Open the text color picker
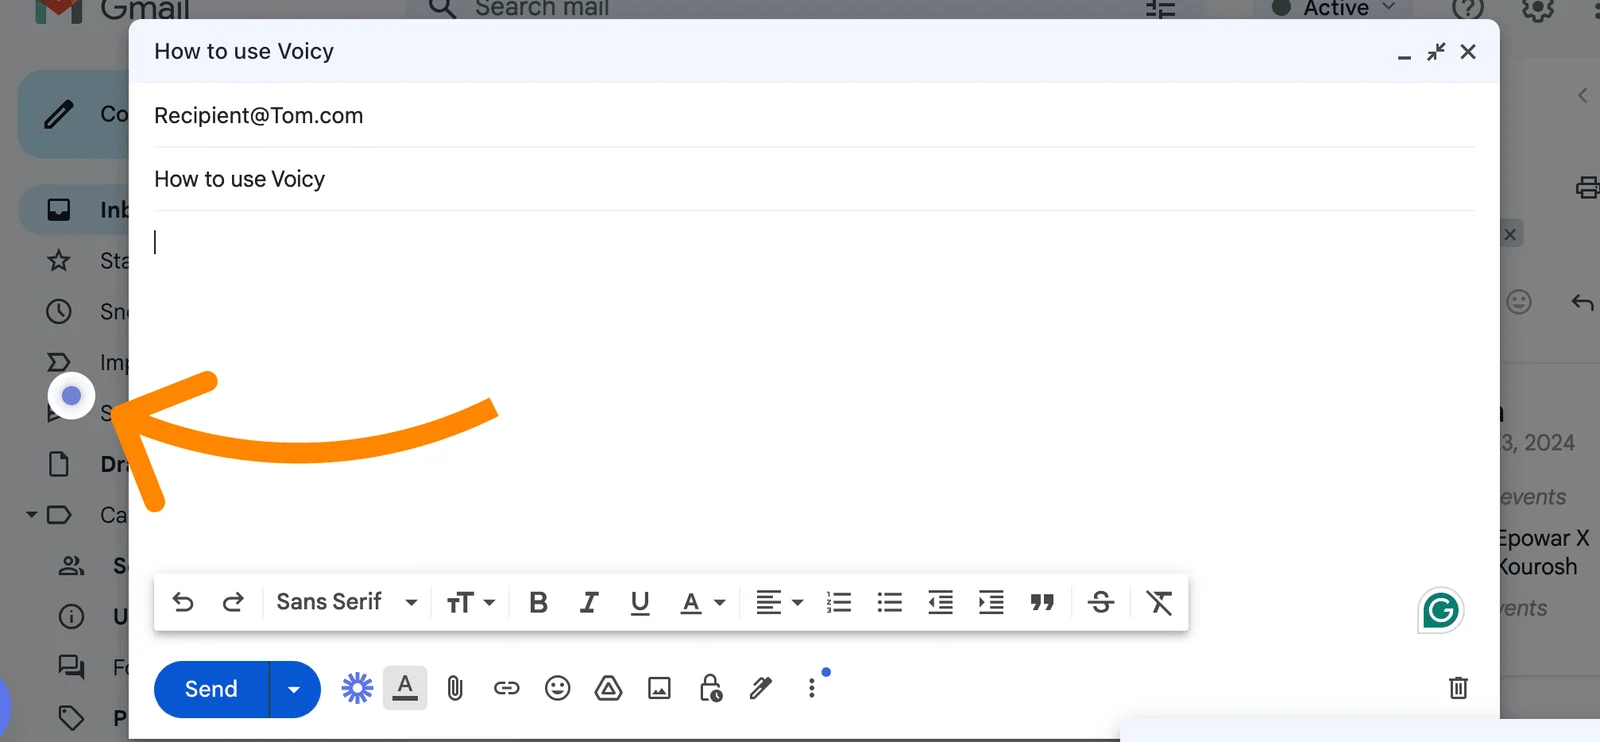This screenshot has height=742, width=1600. pyautogui.click(x=702, y=602)
